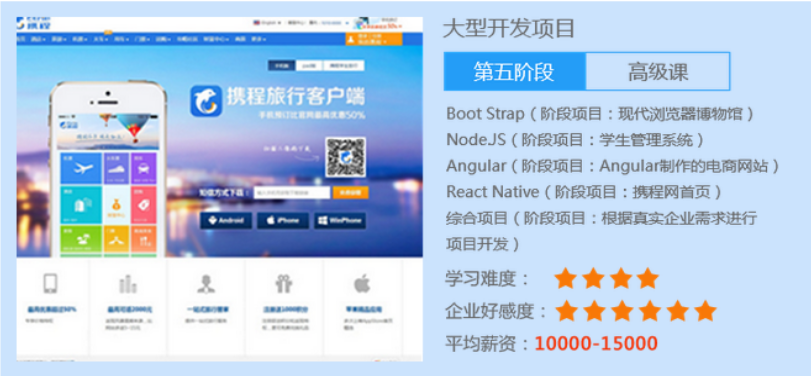811x376 pixels.
Task: Click the gray gift icon in the features row
Action: pos(284,284)
